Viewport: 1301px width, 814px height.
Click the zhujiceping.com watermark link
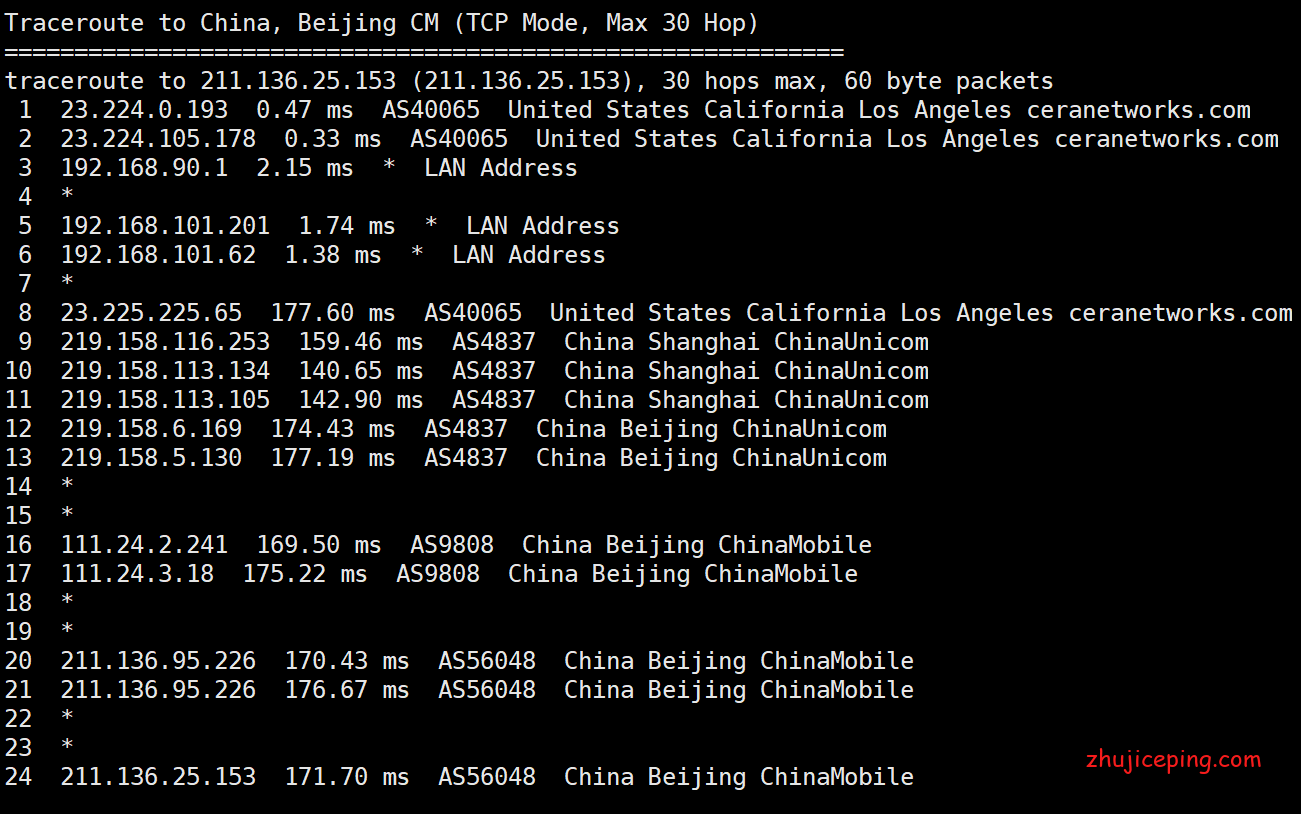1173,759
